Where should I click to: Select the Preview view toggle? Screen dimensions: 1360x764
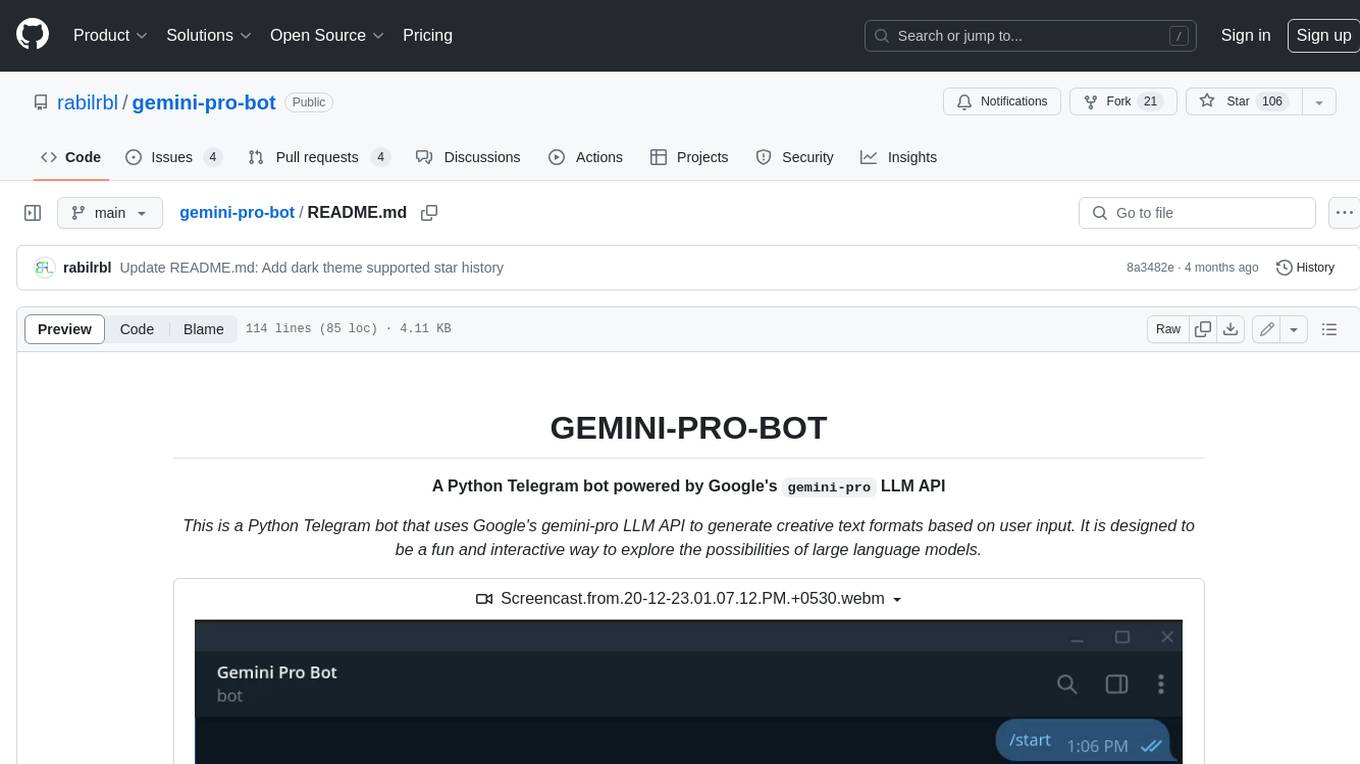(x=64, y=329)
